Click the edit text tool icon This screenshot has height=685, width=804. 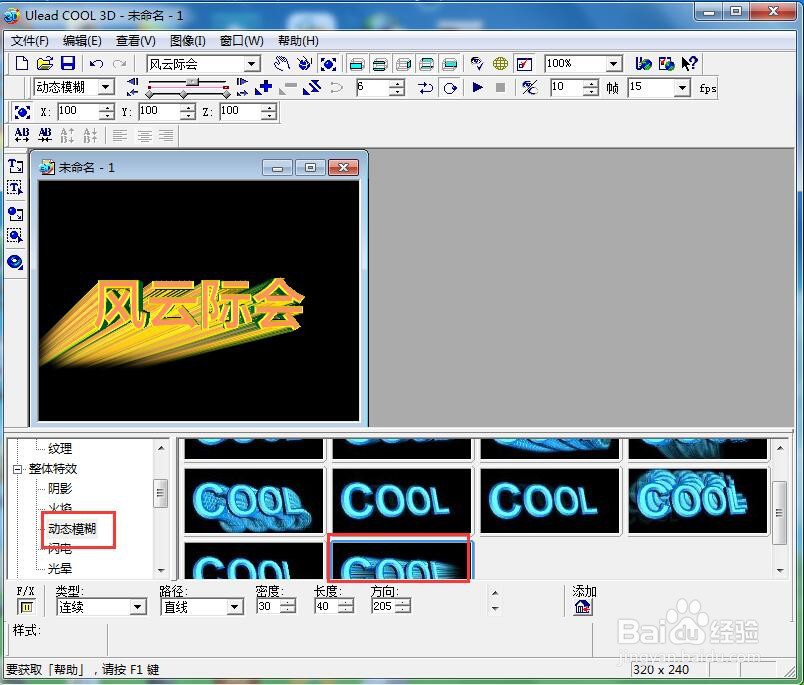15,189
